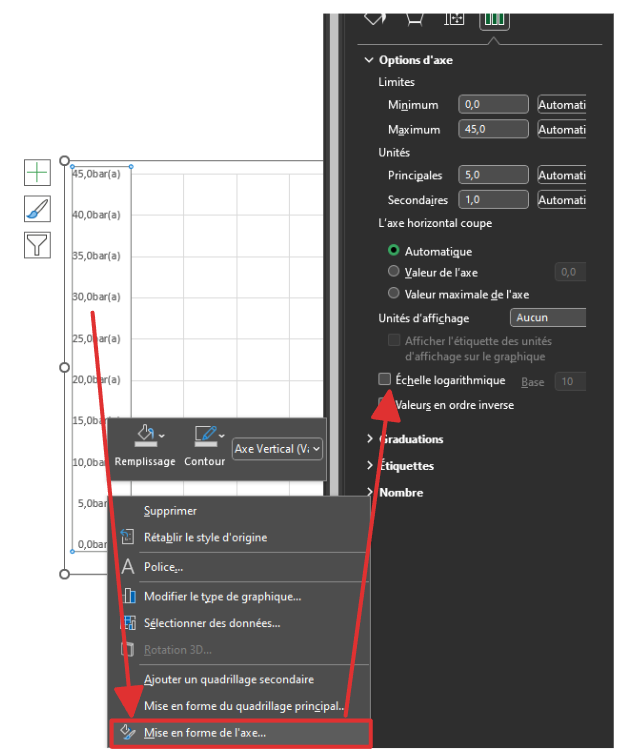Click the logarithmic Base field
This screenshot has width=628, height=755.
[571, 381]
